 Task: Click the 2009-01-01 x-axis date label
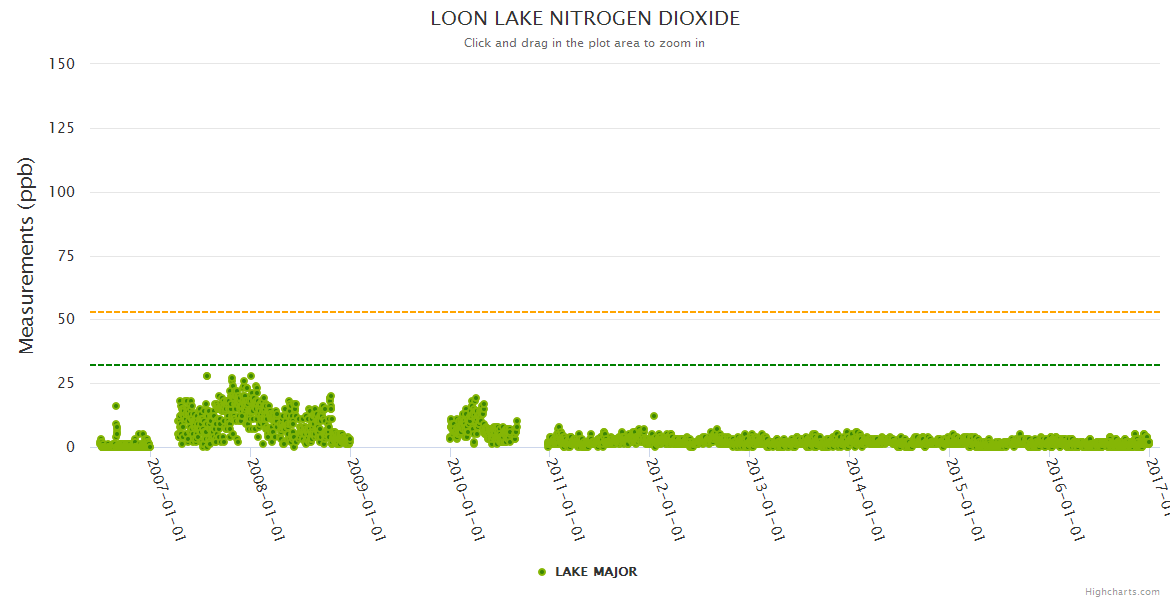tap(366, 498)
